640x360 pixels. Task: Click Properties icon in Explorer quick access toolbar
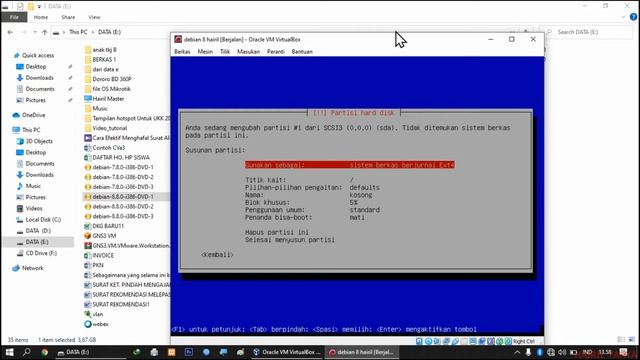point(20,6)
